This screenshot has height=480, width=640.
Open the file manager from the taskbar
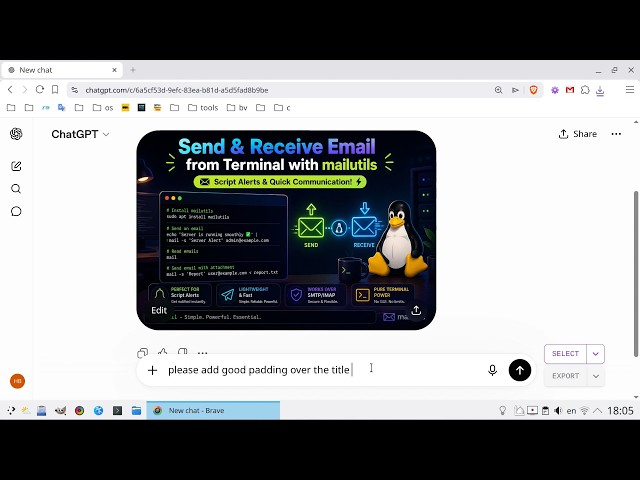[136, 410]
